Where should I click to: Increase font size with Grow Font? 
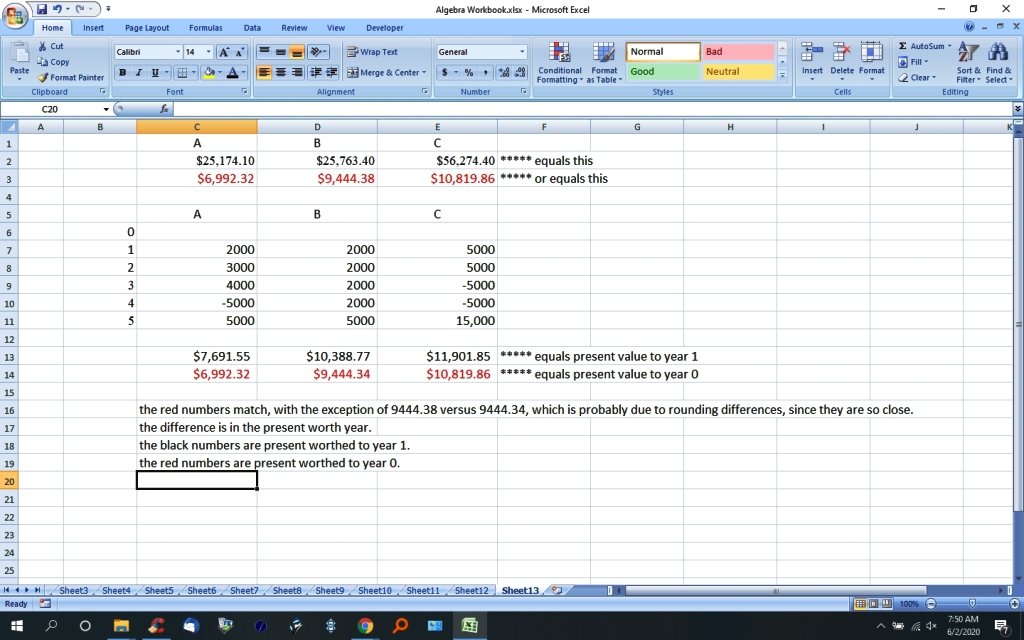point(224,52)
